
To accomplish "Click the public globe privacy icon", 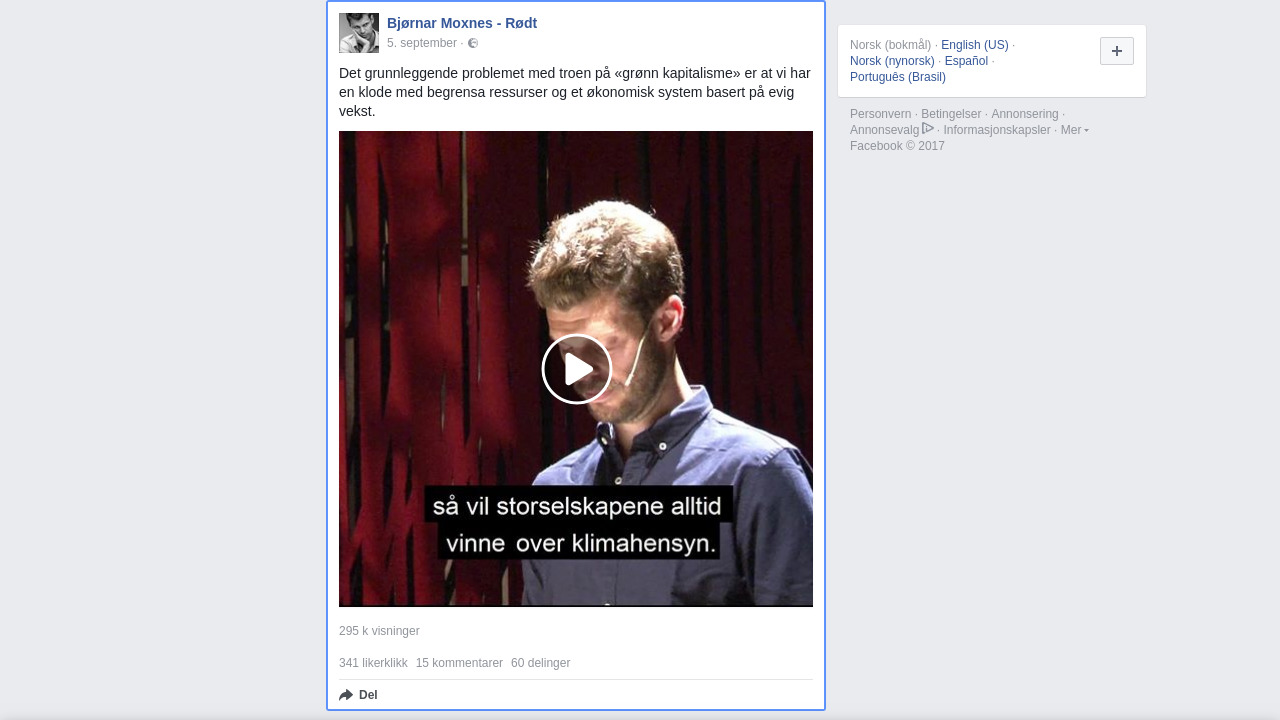I will tap(473, 43).
